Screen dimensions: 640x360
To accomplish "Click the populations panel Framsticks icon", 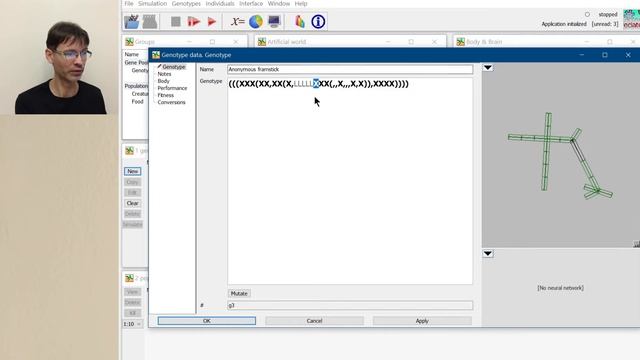I will click(129, 278).
